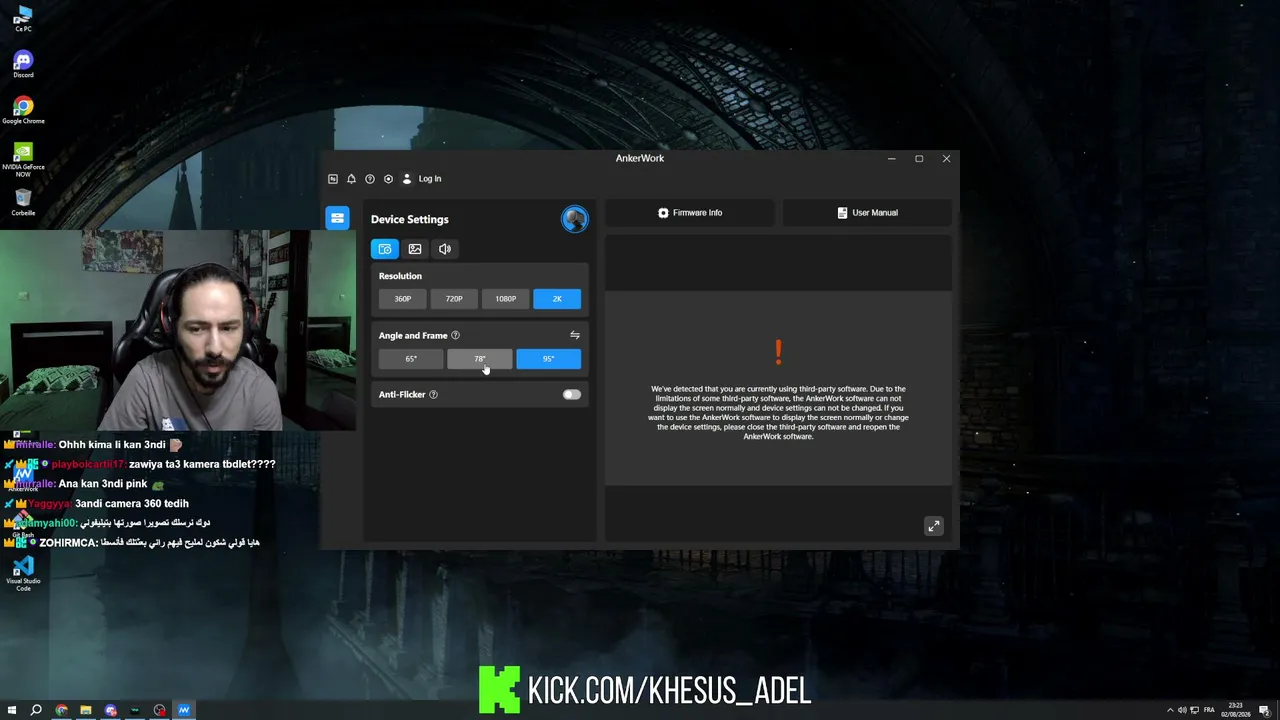This screenshot has width=1280, height=720.
Task: Open the User Manual
Action: [867, 213]
